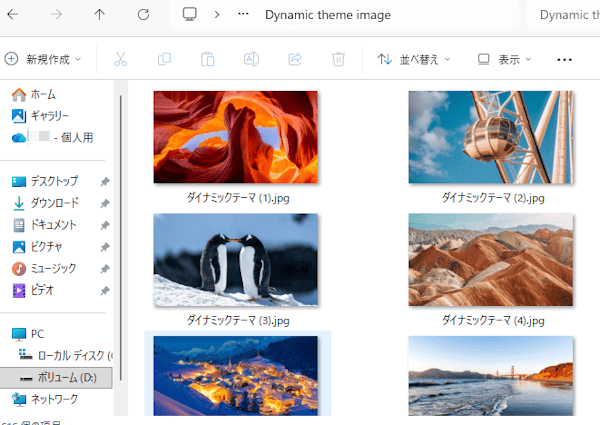This screenshot has height=425, width=600.
Task: Delete with the trash icon
Action: tap(339, 59)
